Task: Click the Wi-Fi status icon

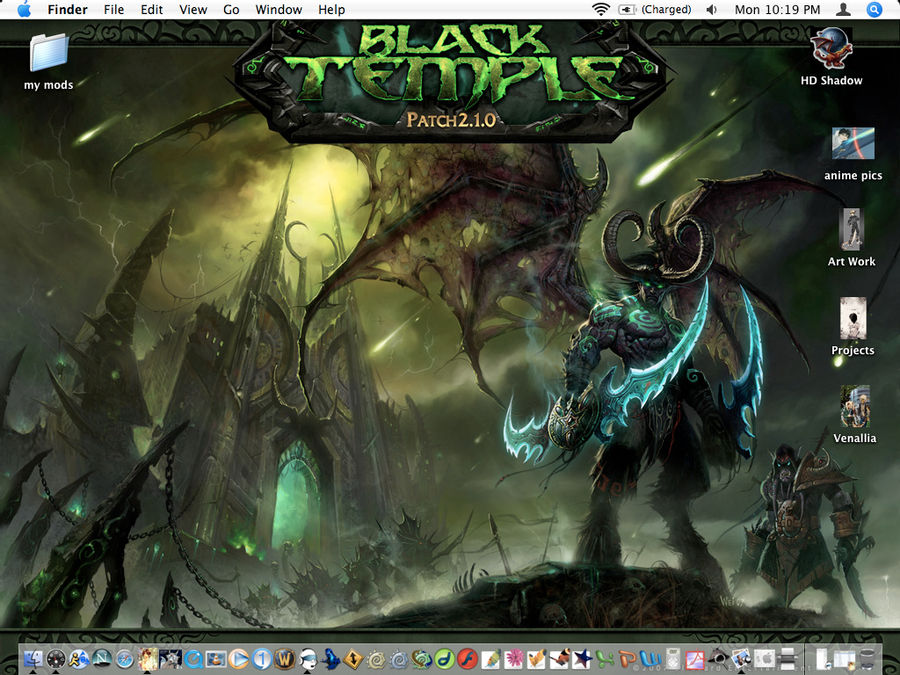Action: (x=600, y=10)
